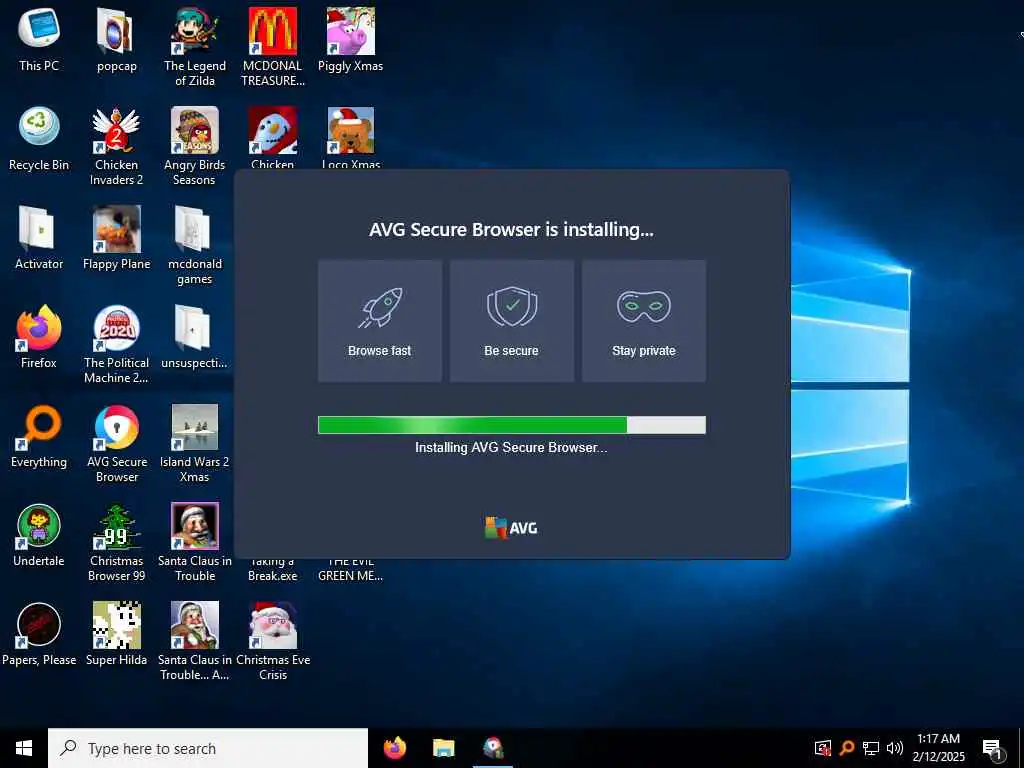Click the 'Type here to search' box
The height and width of the screenshot is (768, 1024).
tap(208, 748)
